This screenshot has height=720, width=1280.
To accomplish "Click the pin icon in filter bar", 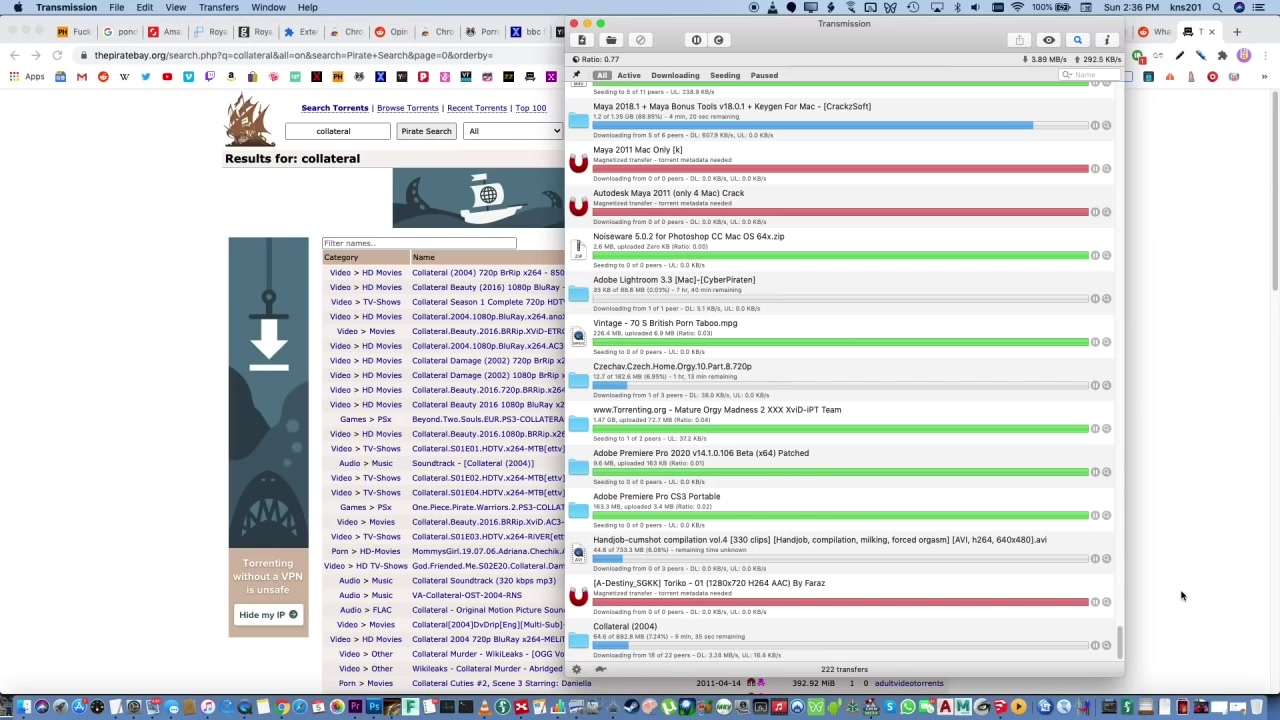I will 577,75.
